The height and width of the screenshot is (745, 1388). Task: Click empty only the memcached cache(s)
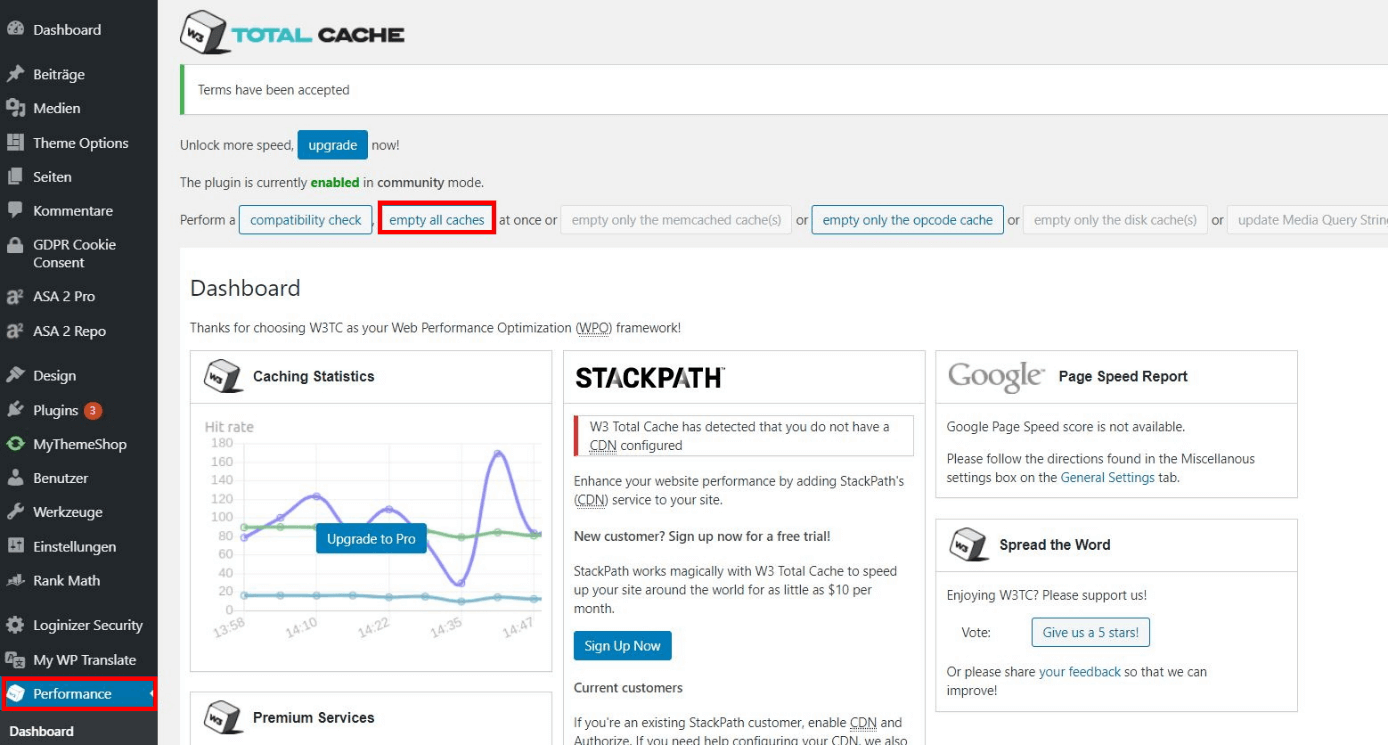[677, 220]
